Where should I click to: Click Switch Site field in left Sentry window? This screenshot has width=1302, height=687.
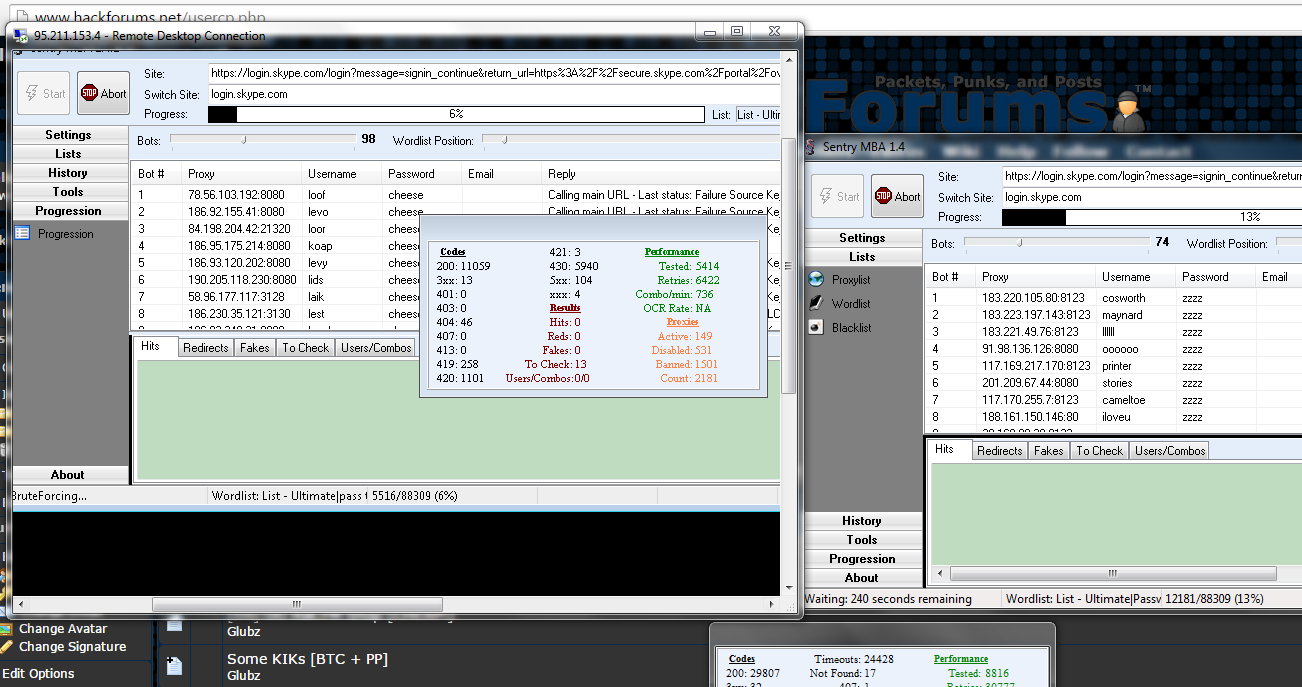[x=494, y=94]
